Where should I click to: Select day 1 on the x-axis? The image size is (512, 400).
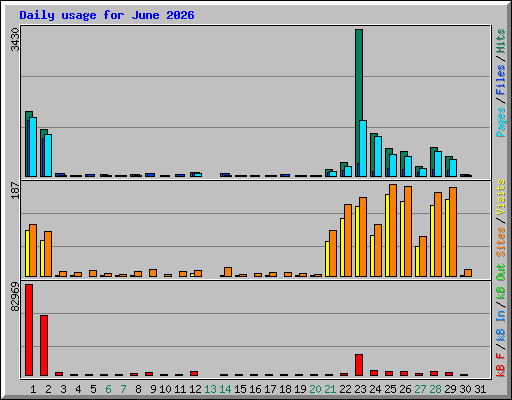(33, 389)
